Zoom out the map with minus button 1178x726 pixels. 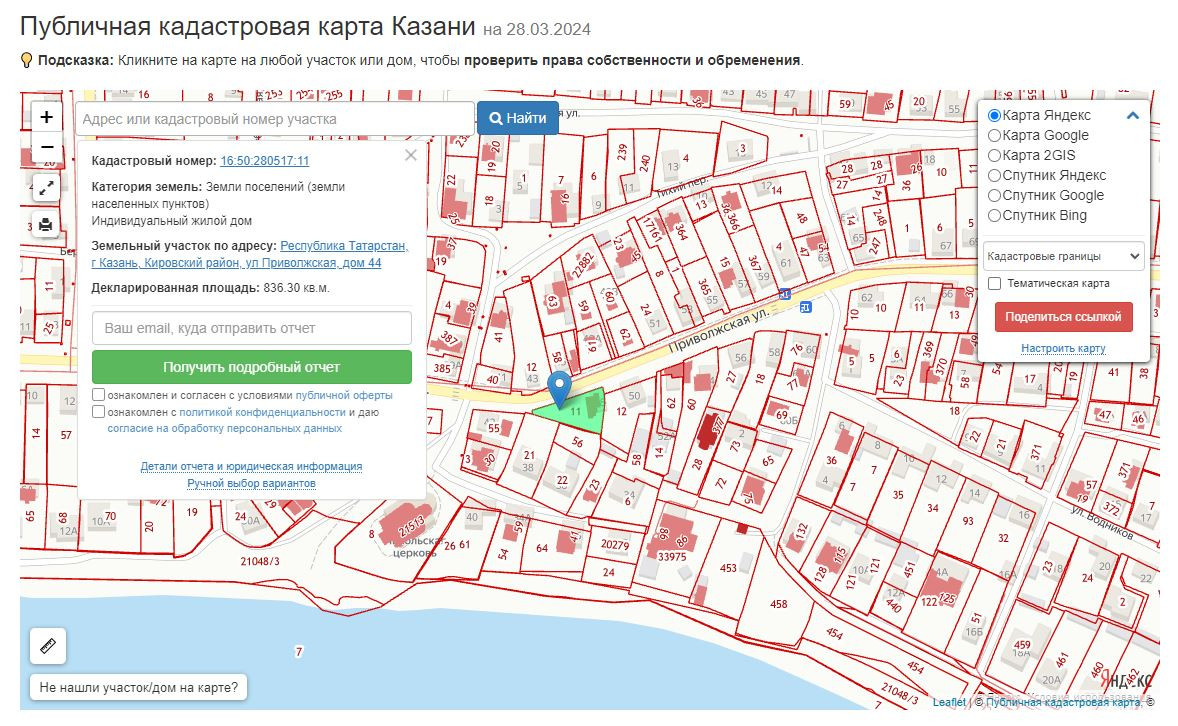(x=47, y=147)
